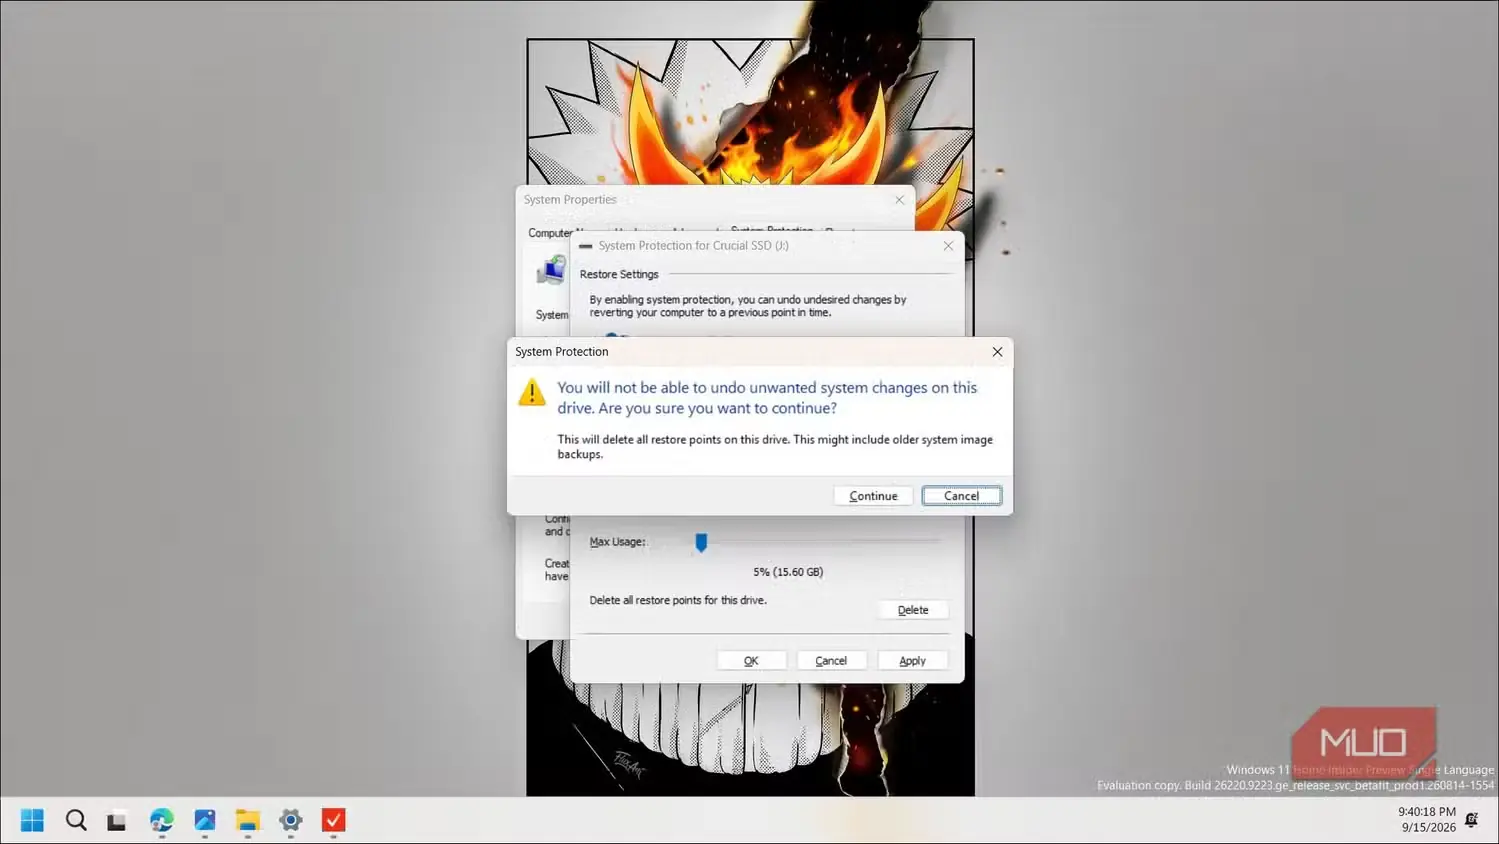Click the 'Delete all restore points for this drive.' text
The height and width of the screenshot is (844, 1499).
(678, 600)
